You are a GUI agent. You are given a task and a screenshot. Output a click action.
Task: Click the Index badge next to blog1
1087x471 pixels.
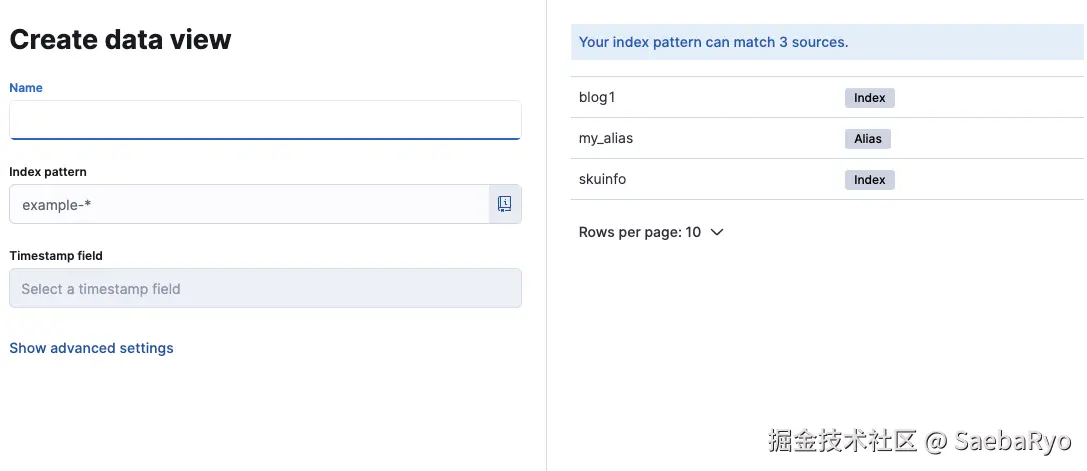(869, 98)
